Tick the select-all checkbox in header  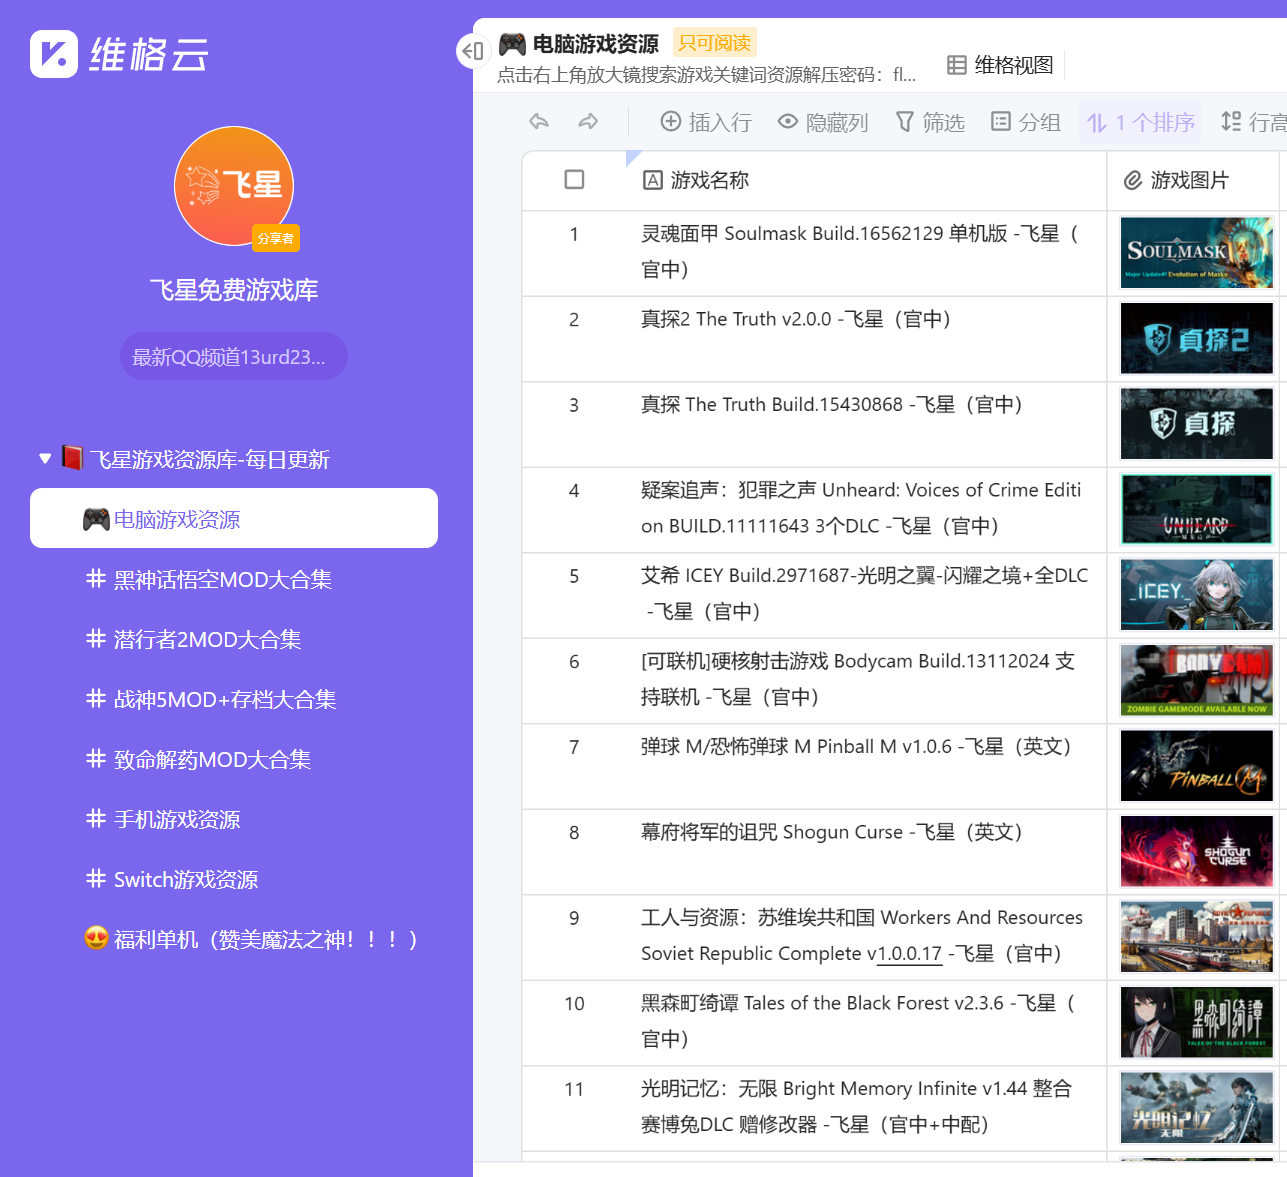(x=574, y=179)
